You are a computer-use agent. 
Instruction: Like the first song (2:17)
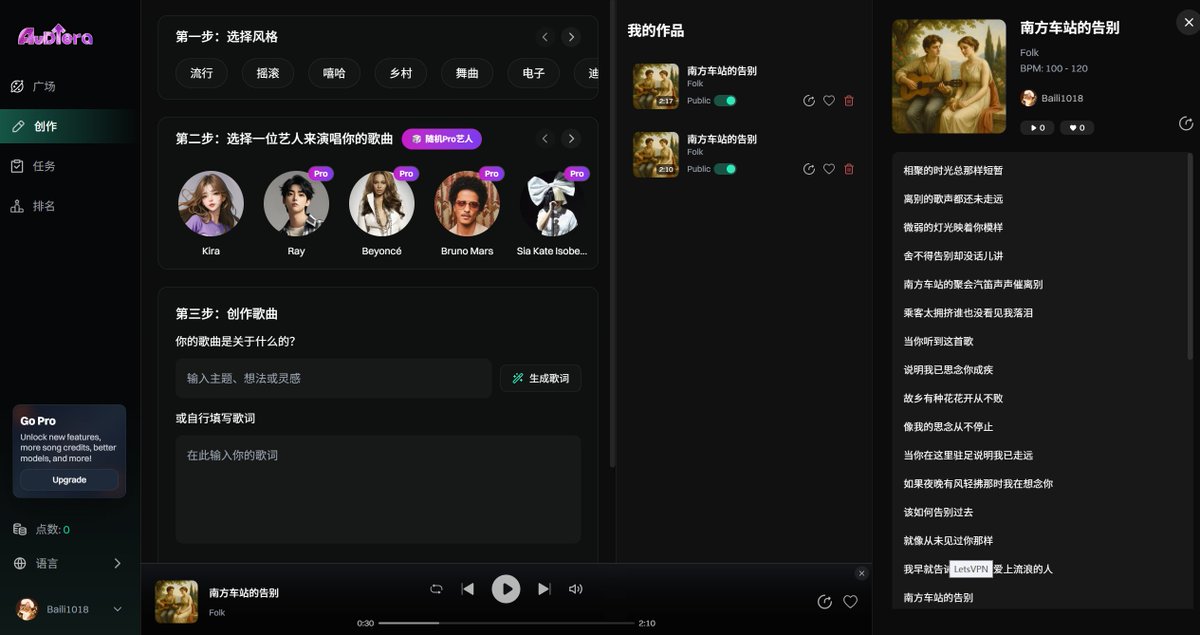[829, 101]
